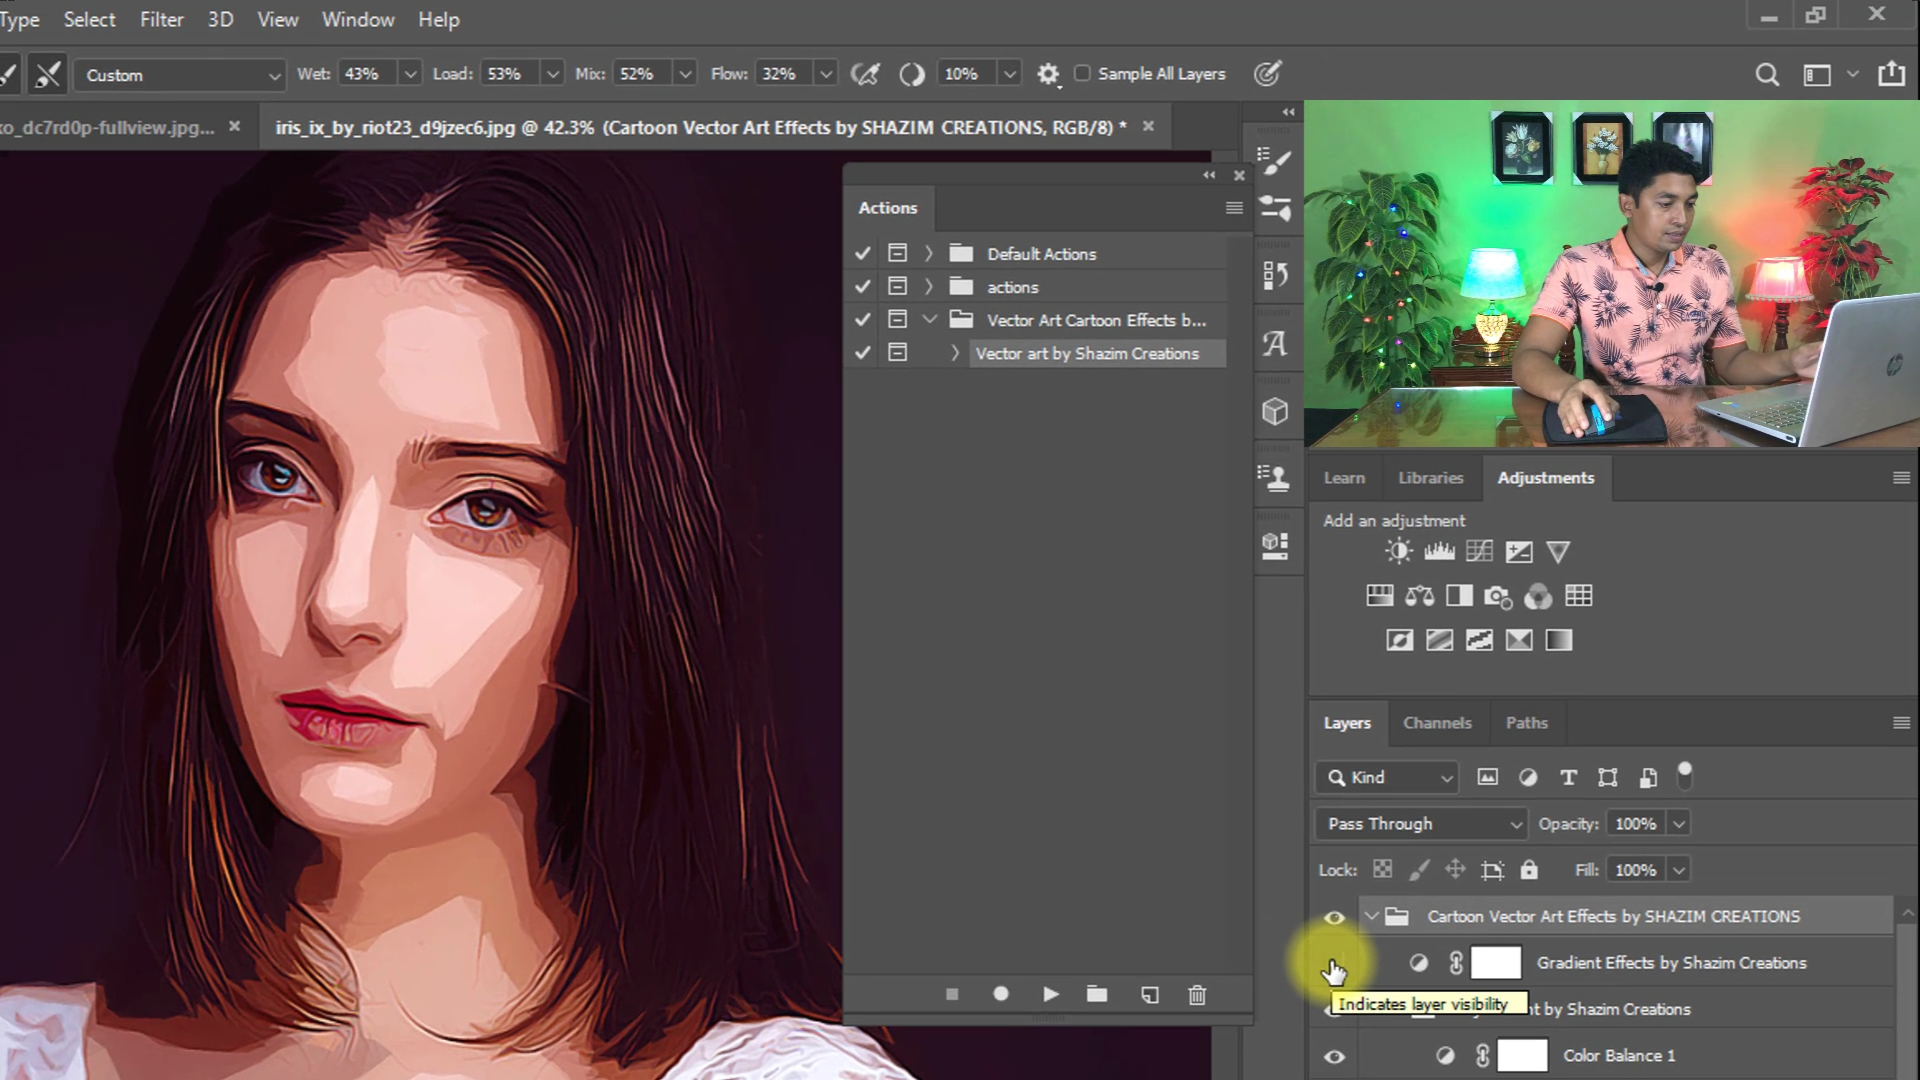Viewport: 1920px width, 1080px height.
Task: Enable Sample All Layers checkbox
Action: click(x=1082, y=73)
